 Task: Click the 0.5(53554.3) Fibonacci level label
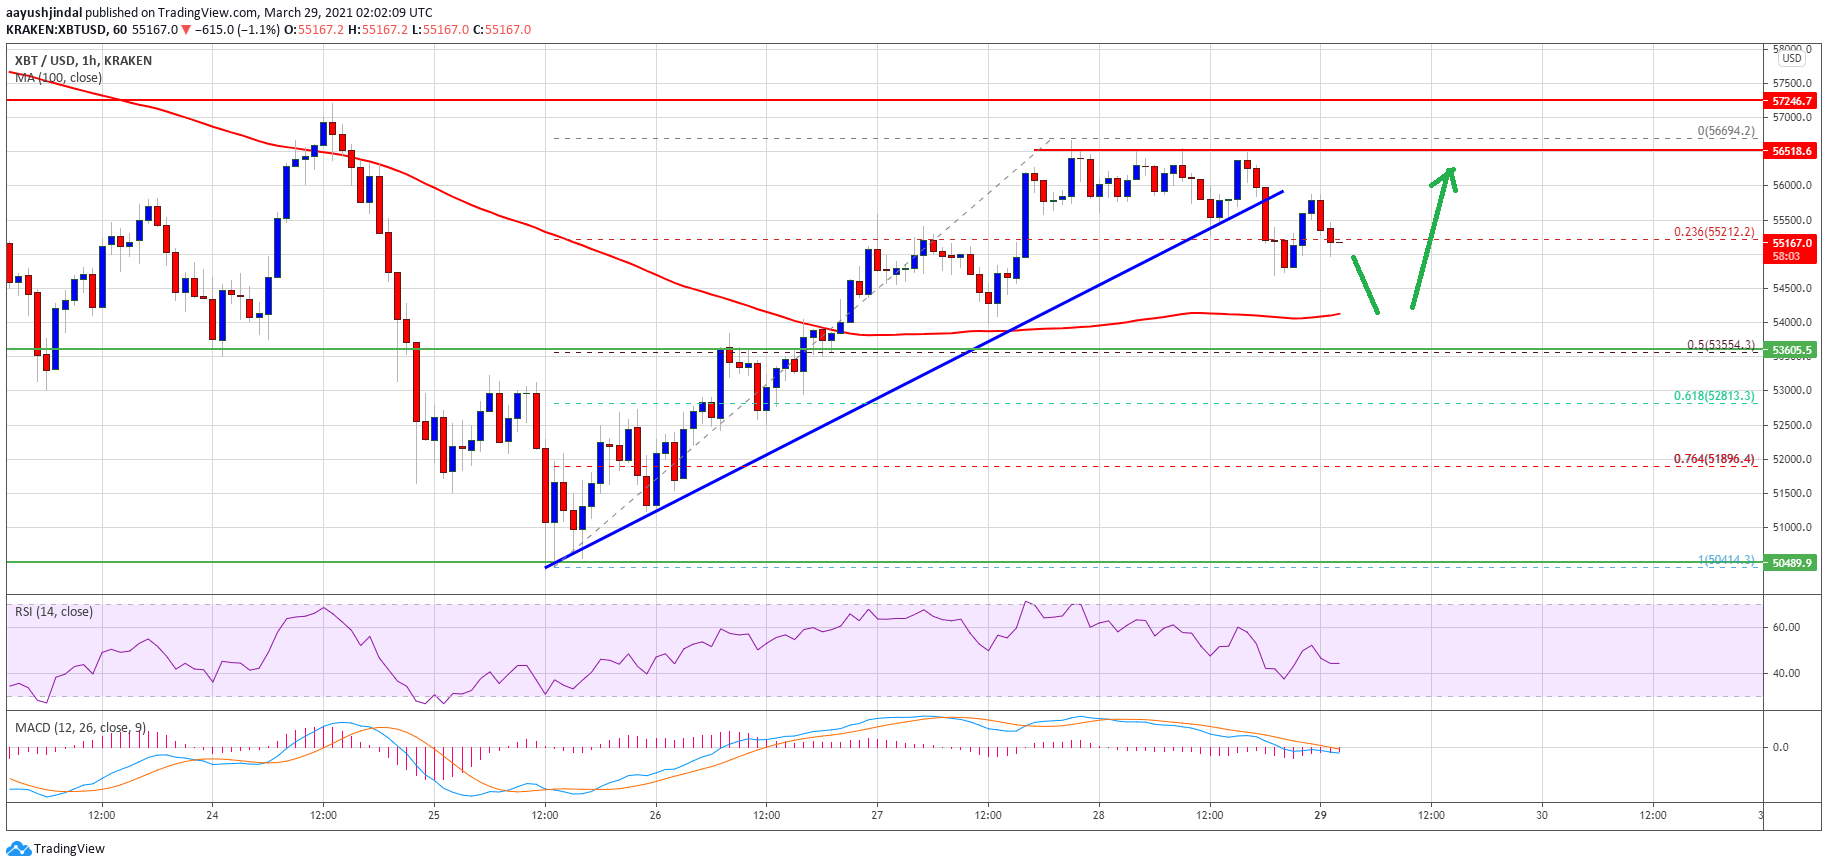click(x=1720, y=345)
